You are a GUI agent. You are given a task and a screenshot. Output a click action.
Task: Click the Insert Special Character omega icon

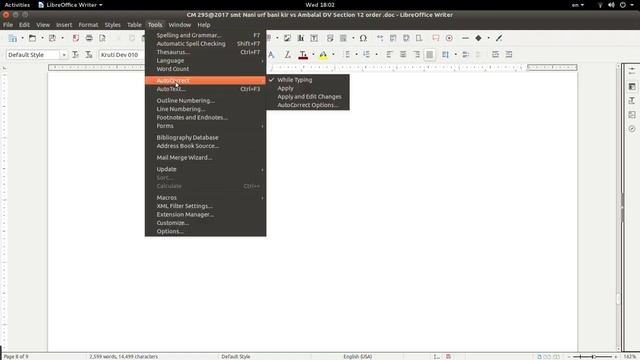(x=363, y=38)
